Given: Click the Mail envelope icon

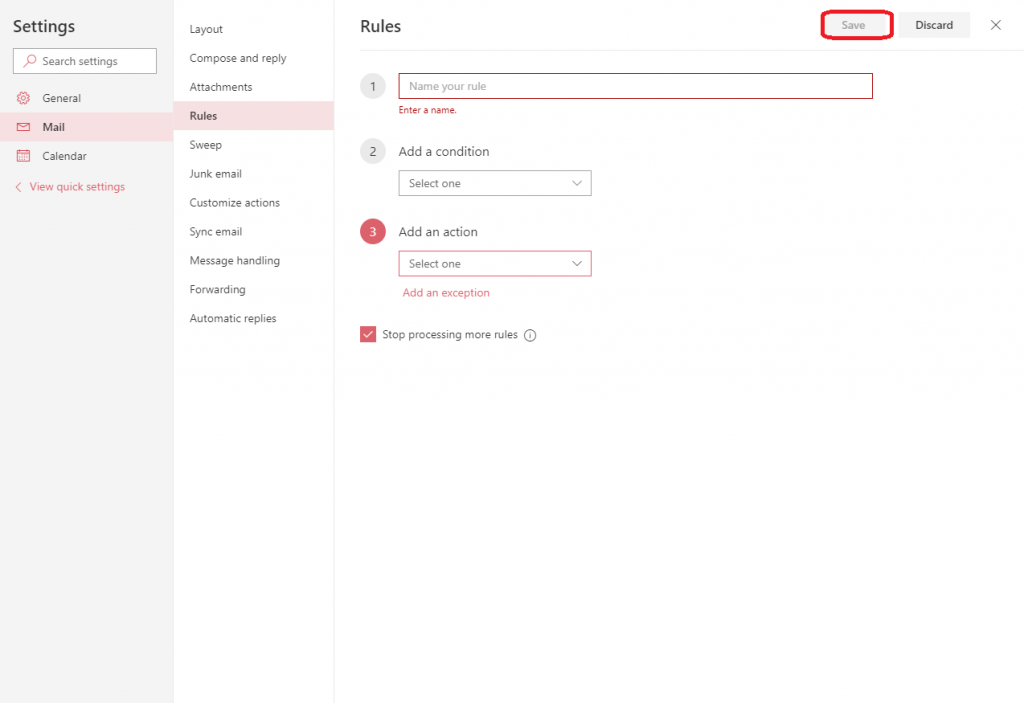Looking at the screenshot, I should (23, 127).
